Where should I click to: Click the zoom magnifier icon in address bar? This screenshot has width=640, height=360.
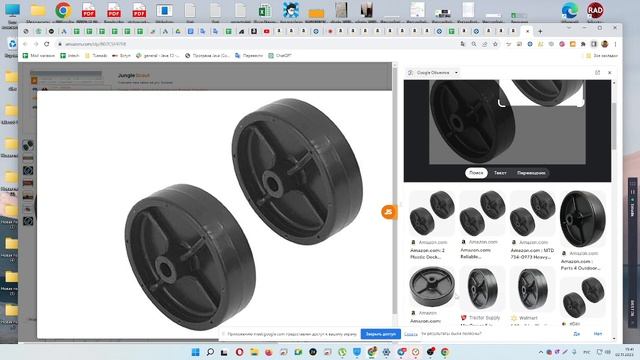point(474,44)
